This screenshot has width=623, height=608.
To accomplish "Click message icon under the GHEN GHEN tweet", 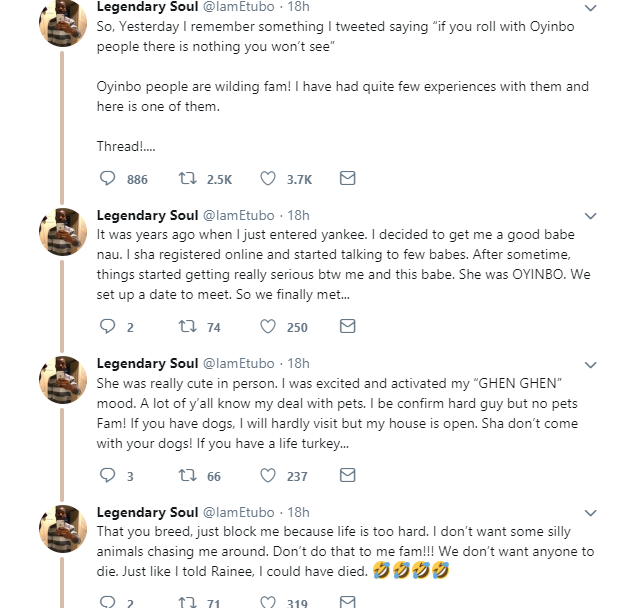I will click(347, 476).
